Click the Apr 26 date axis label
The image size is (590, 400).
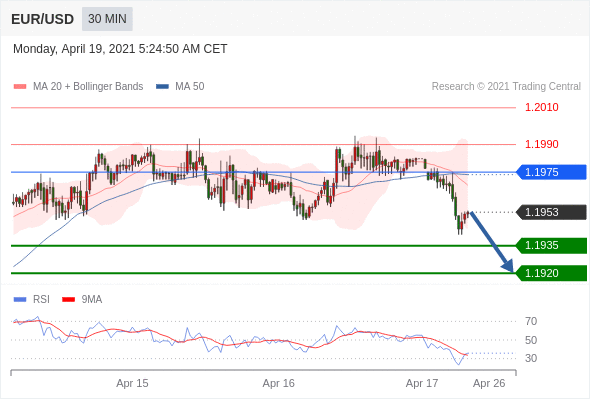[x=489, y=383]
